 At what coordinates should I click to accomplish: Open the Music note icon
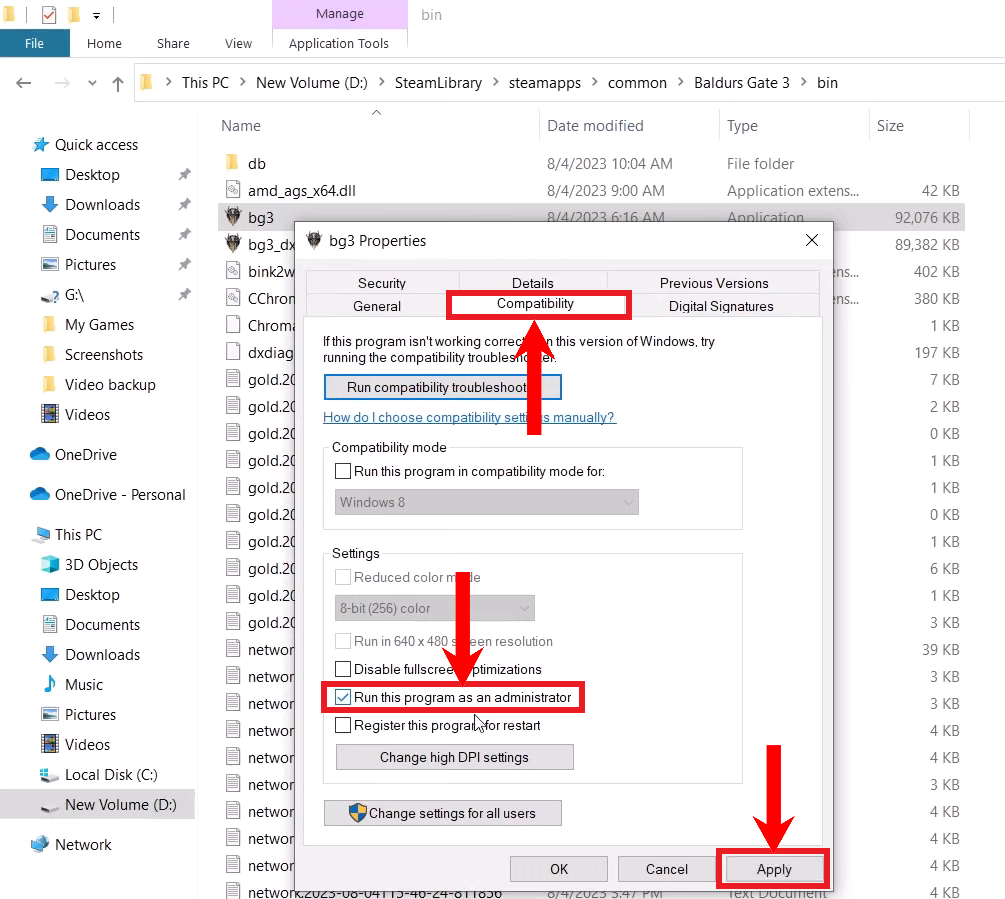[x=50, y=684]
